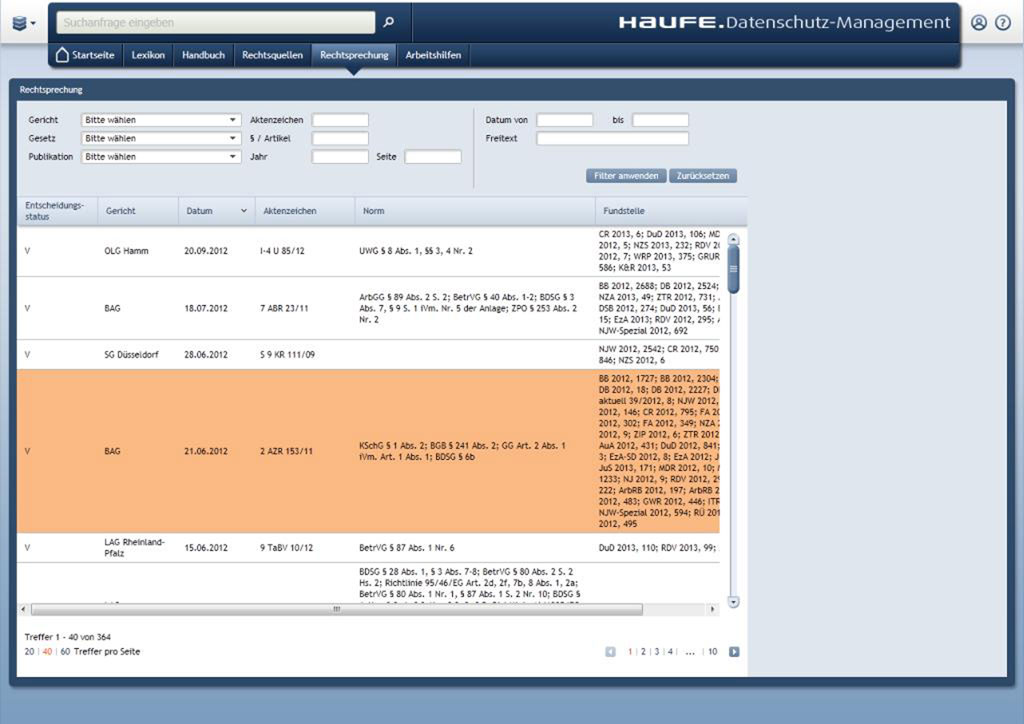Sort by Fundstelle column header
The image size is (1024, 724).
click(x=671, y=211)
